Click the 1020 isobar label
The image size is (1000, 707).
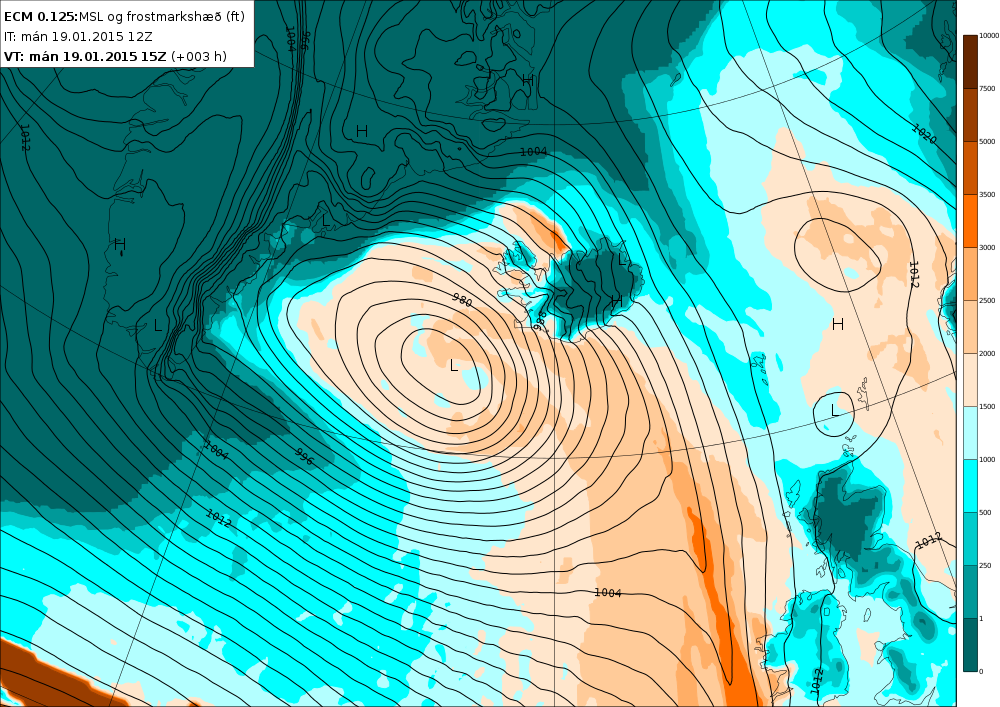[x=924, y=135]
